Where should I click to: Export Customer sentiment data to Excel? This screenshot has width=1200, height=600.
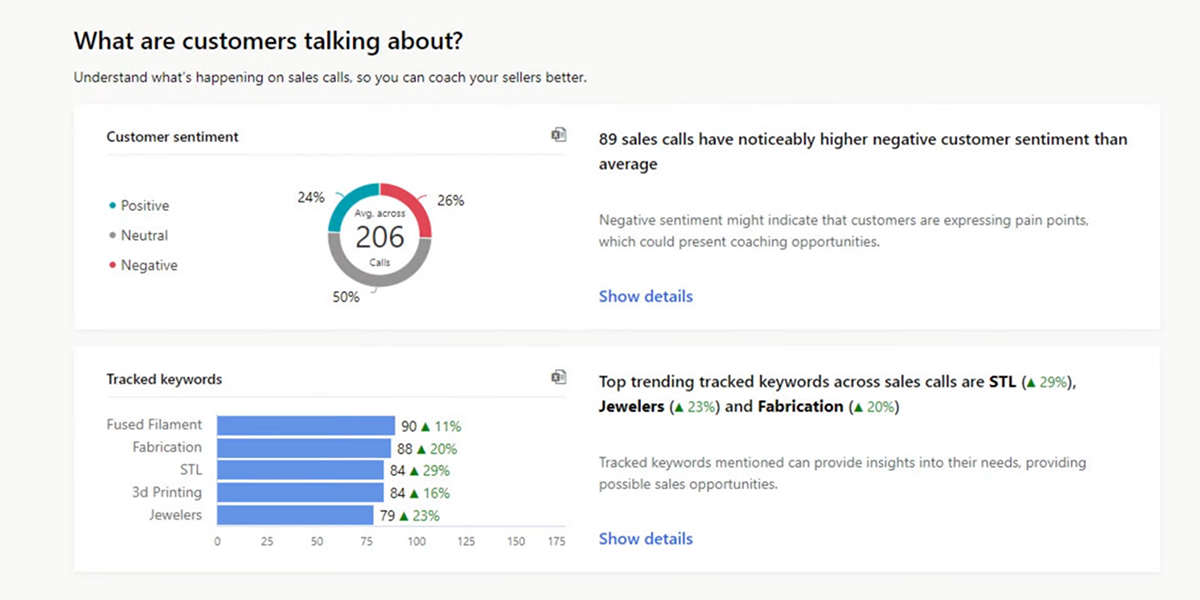pos(558,134)
